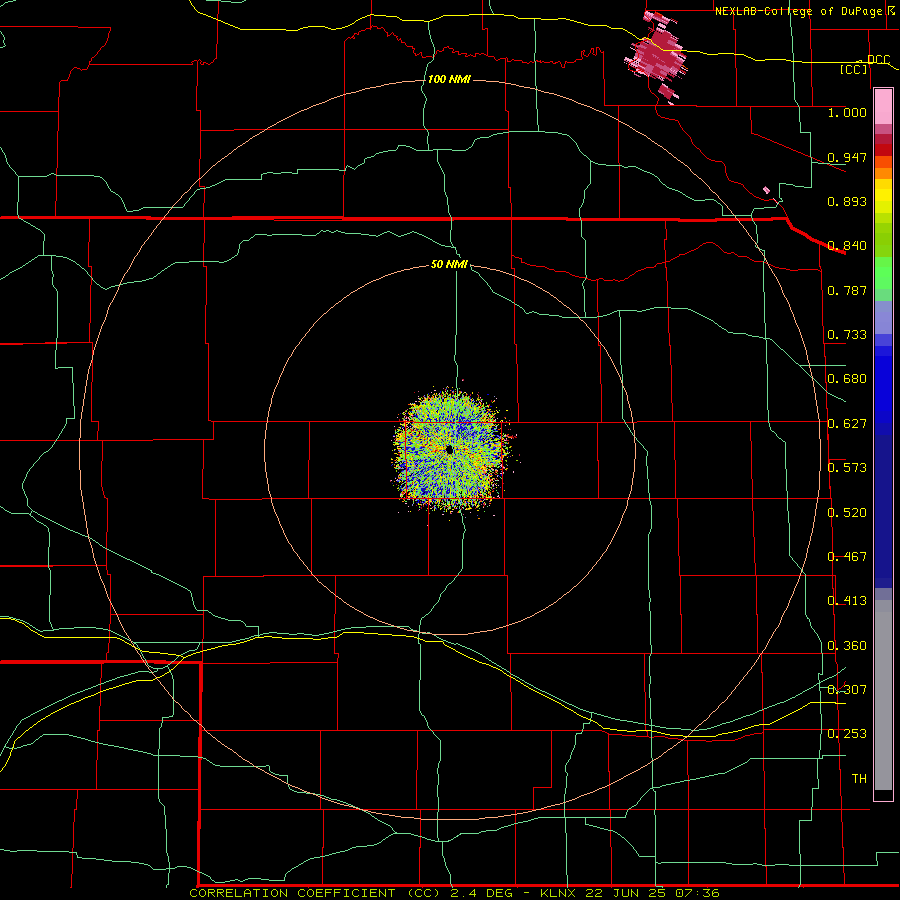900x900 pixels.
Task: Click the 0.627 legend value
Action: pyautogui.click(x=847, y=423)
